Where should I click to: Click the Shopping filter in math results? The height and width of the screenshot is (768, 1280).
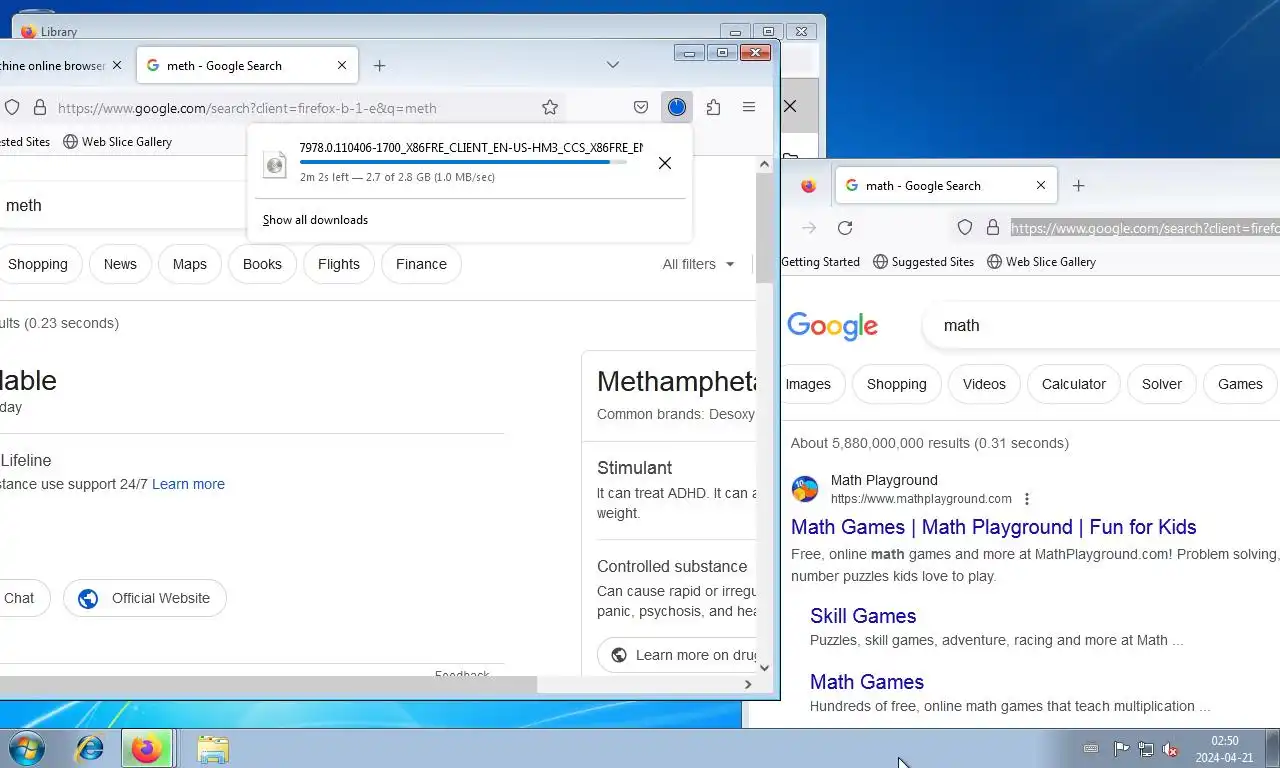pyautogui.click(x=897, y=384)
